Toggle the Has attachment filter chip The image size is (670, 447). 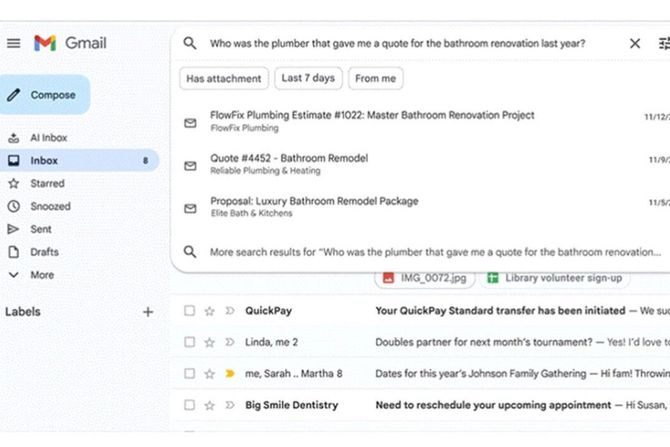coord(225,78)
